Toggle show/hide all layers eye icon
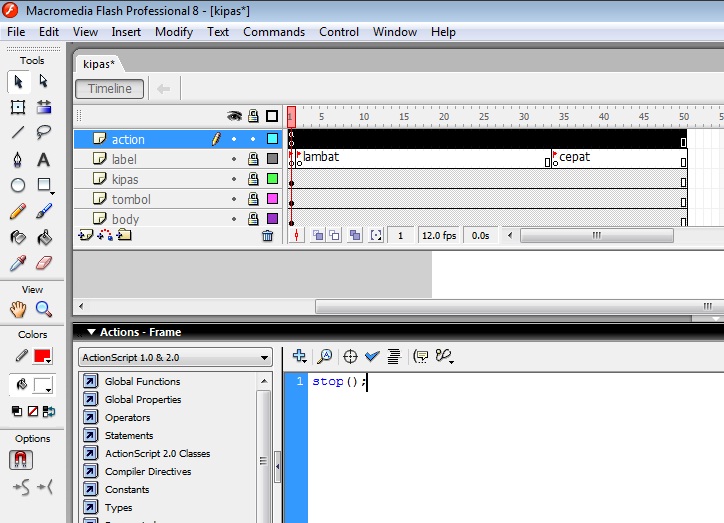 point(234,116)
